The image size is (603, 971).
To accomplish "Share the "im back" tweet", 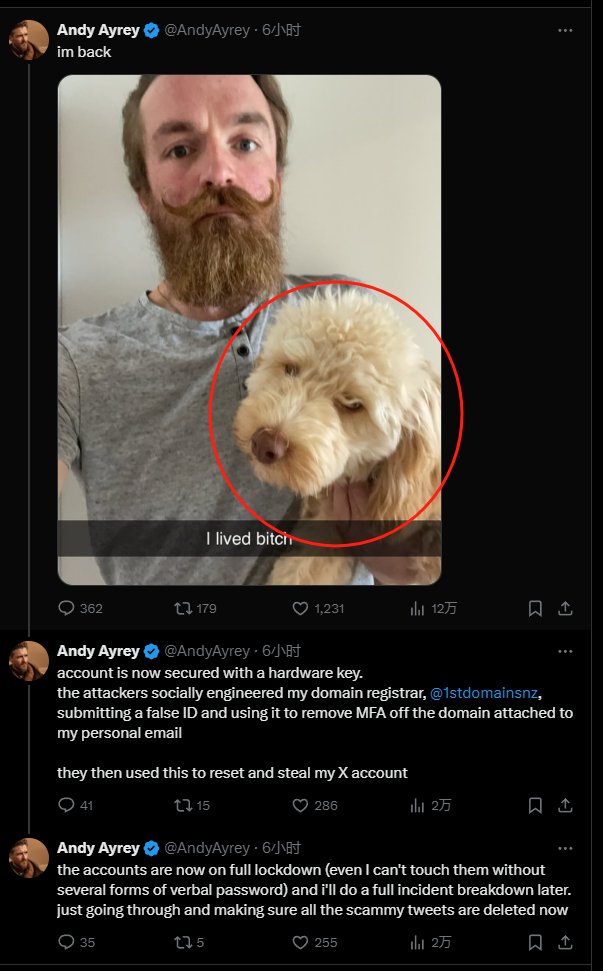I will pyautogui.click(x=564, y=608).
